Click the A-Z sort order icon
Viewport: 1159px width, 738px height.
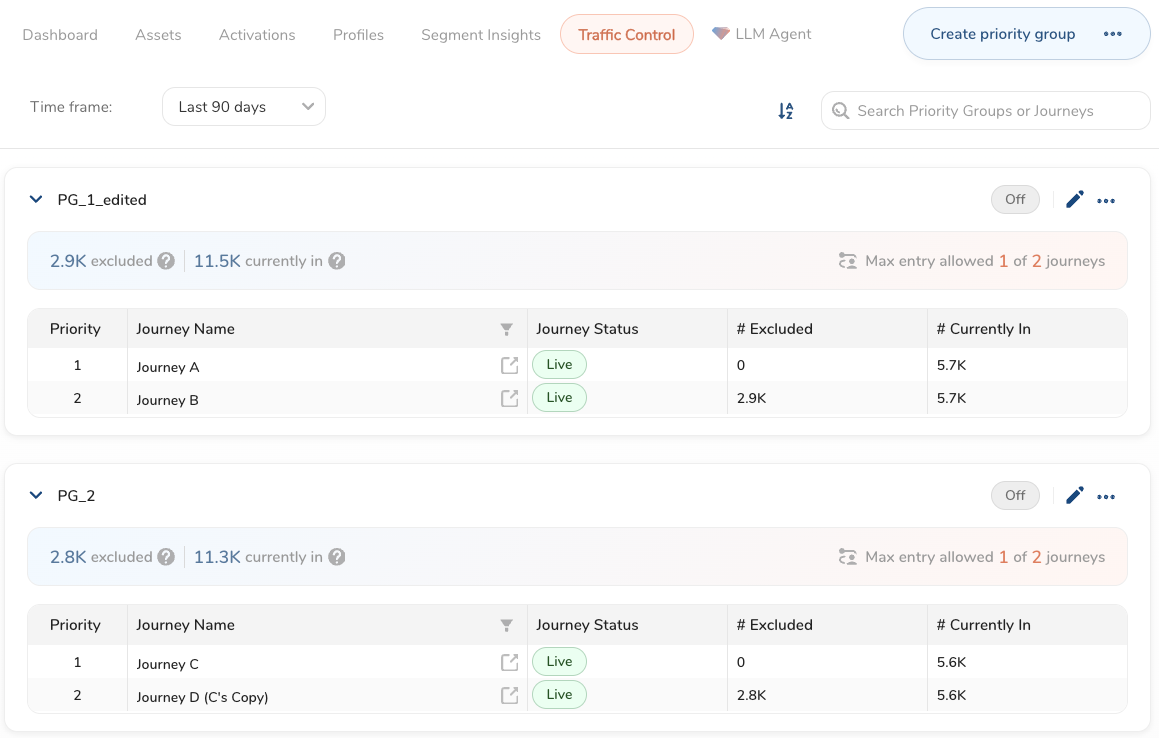coord(786,111)
